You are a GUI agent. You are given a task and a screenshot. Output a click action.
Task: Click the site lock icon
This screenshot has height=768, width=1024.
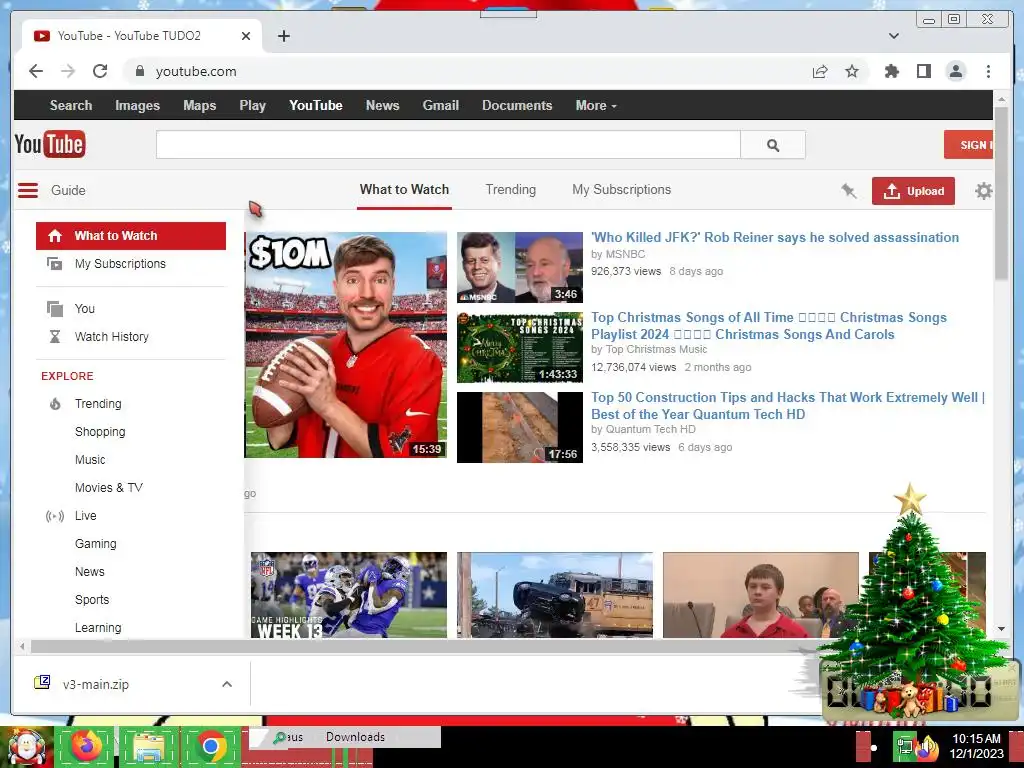point(140,71)
